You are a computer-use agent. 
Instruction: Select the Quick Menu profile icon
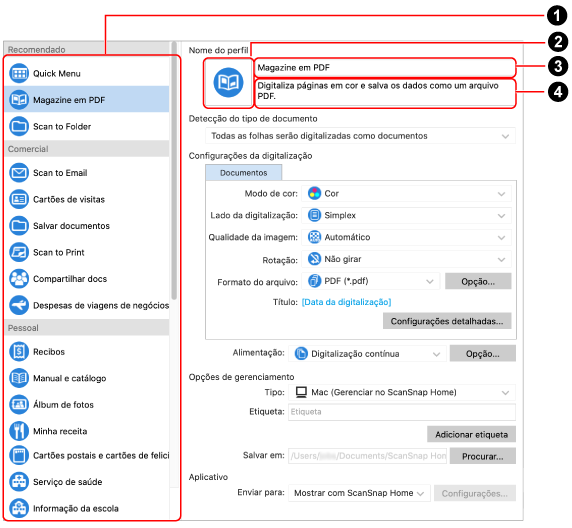click(x=19, y=74)
